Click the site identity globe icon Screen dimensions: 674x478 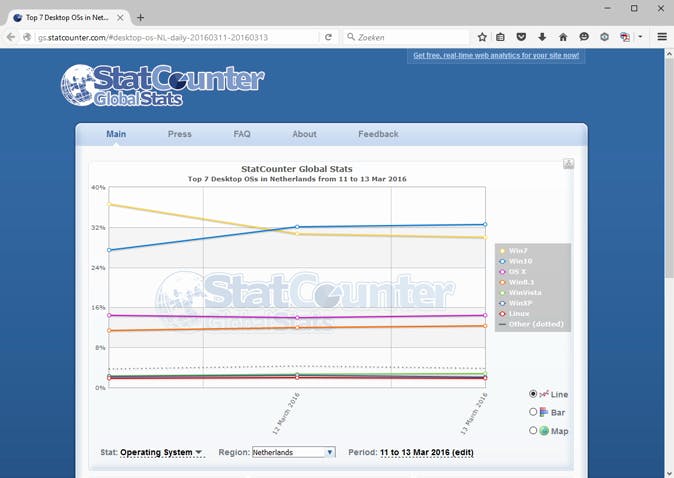(27, 37)
